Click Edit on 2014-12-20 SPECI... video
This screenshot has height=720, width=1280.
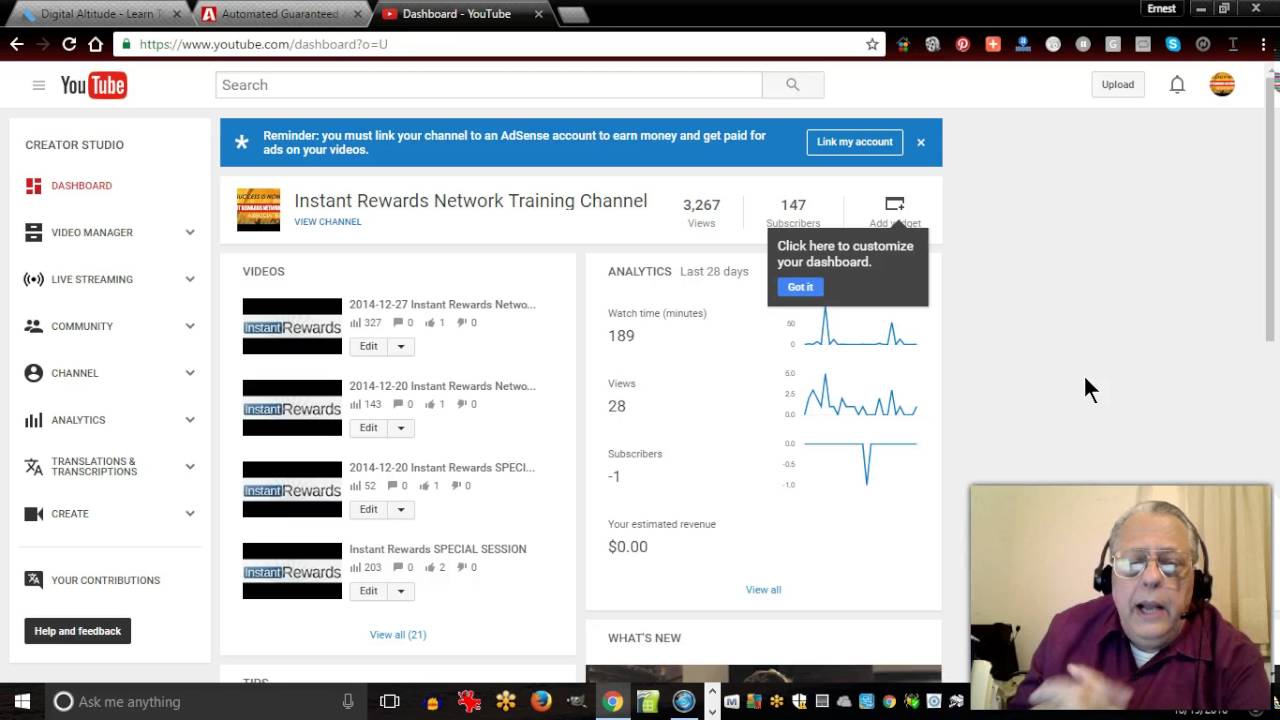(x=369, y=509)
